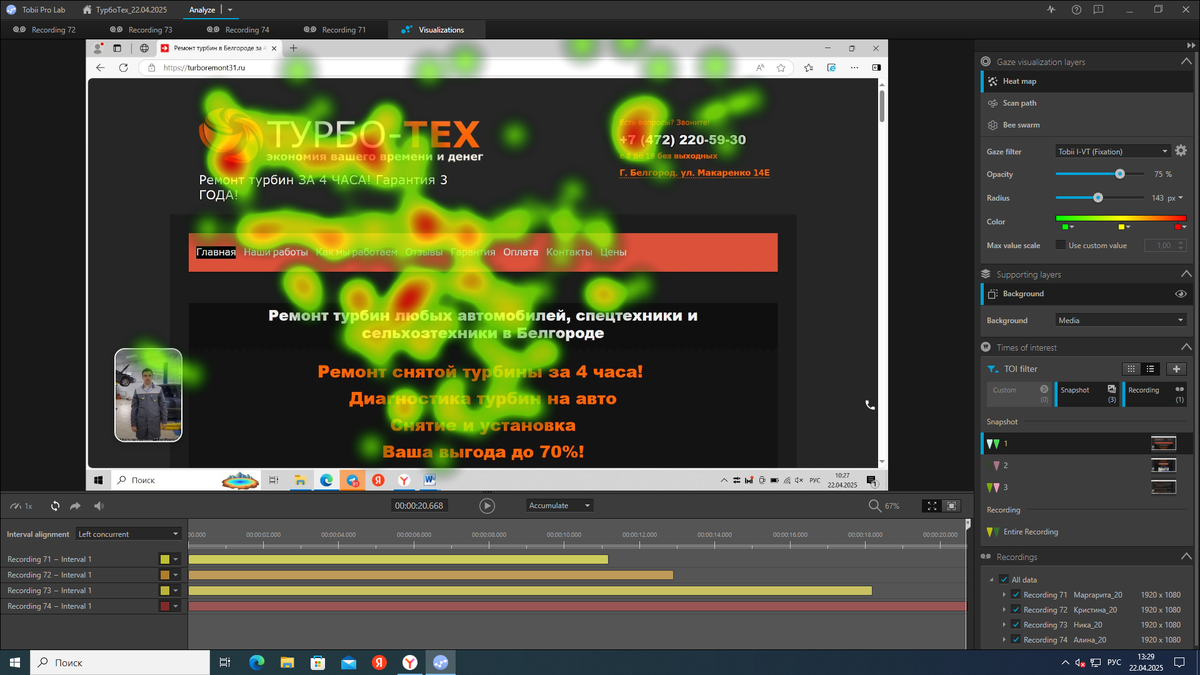Viewport: 1200px width, 675px height.
Task: Click the playback speed 1x icon
Action: coord(20,506)
